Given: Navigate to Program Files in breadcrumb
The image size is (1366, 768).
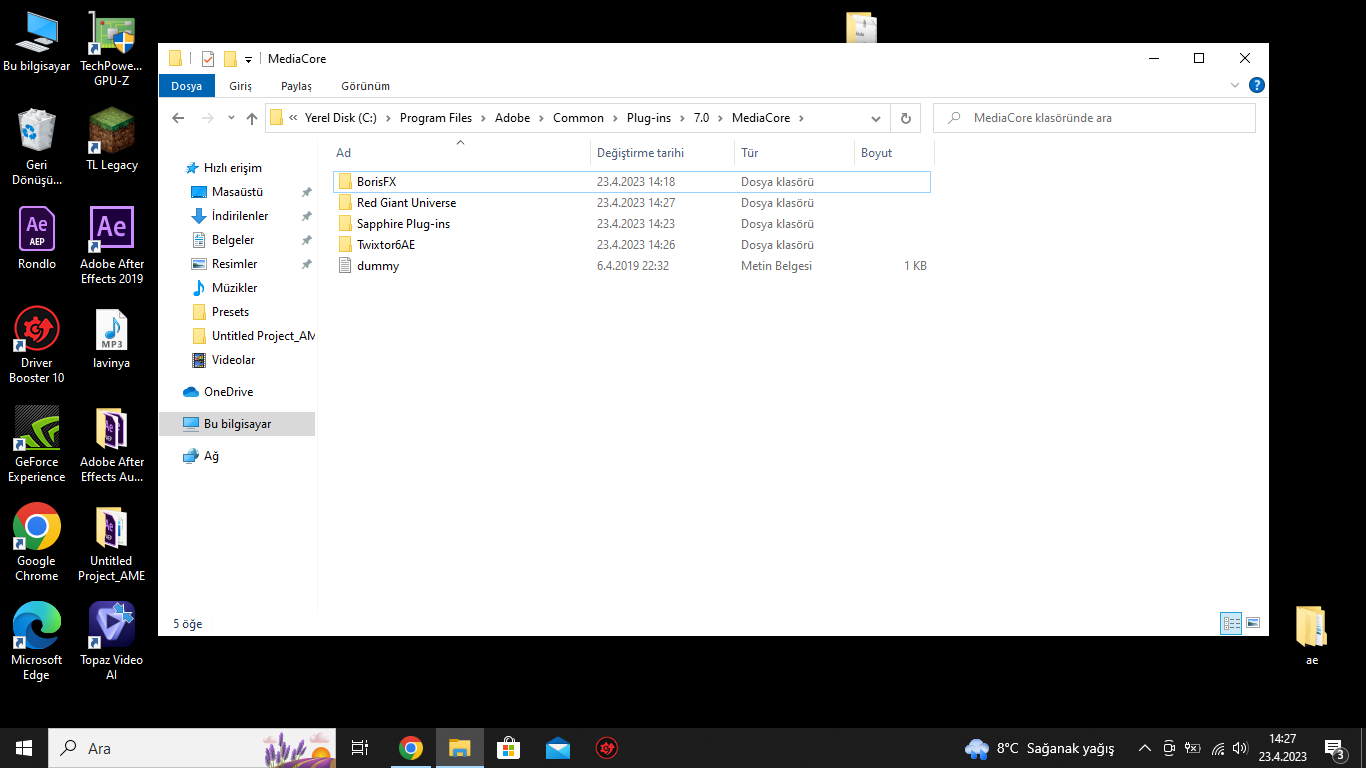Looking at the screenshot, I should tap(435, 118).
